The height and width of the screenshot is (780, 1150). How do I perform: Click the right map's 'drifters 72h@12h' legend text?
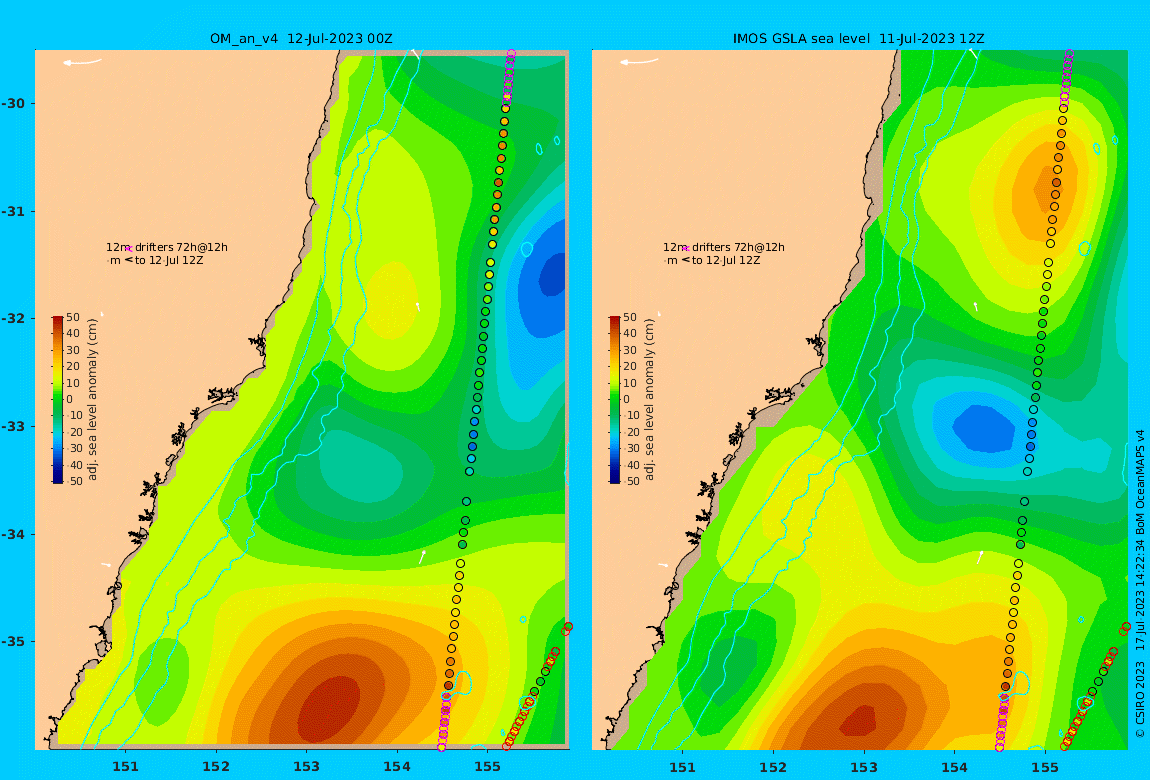pyautogui.click(x=739, y=247)
